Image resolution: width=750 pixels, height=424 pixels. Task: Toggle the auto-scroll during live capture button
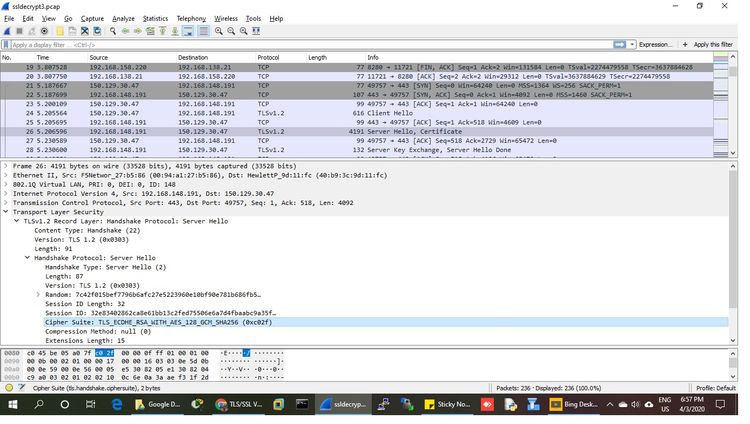coord(188,31)
